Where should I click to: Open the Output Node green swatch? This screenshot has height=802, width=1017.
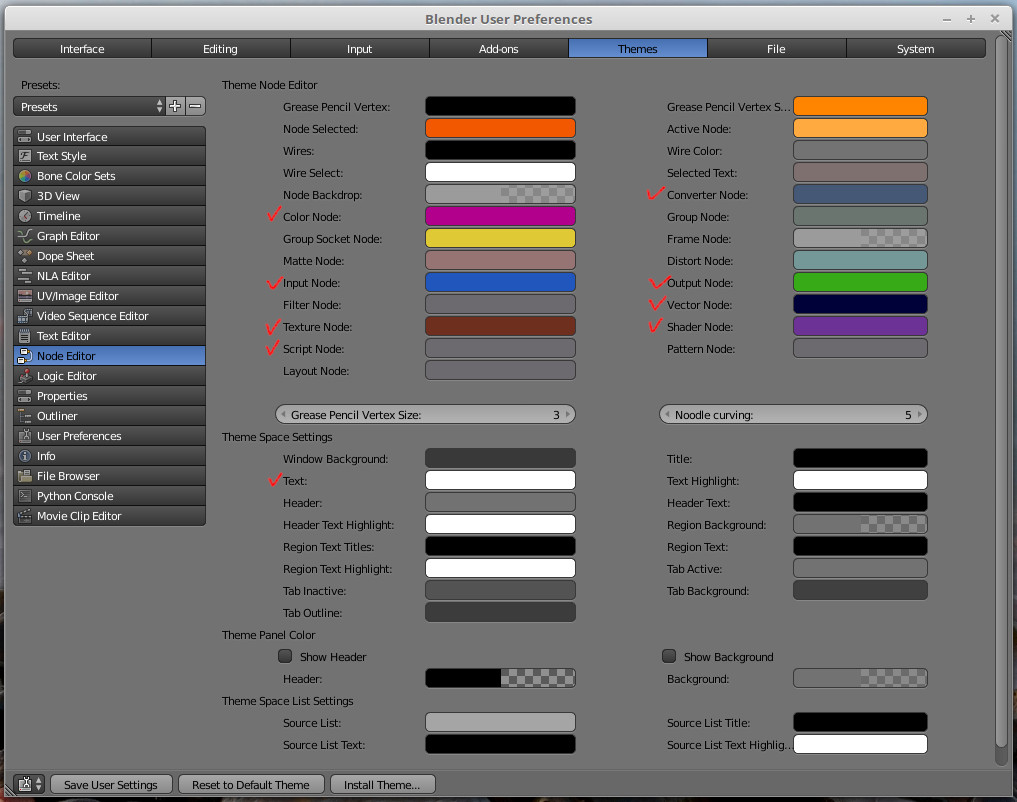pos(860,283)
